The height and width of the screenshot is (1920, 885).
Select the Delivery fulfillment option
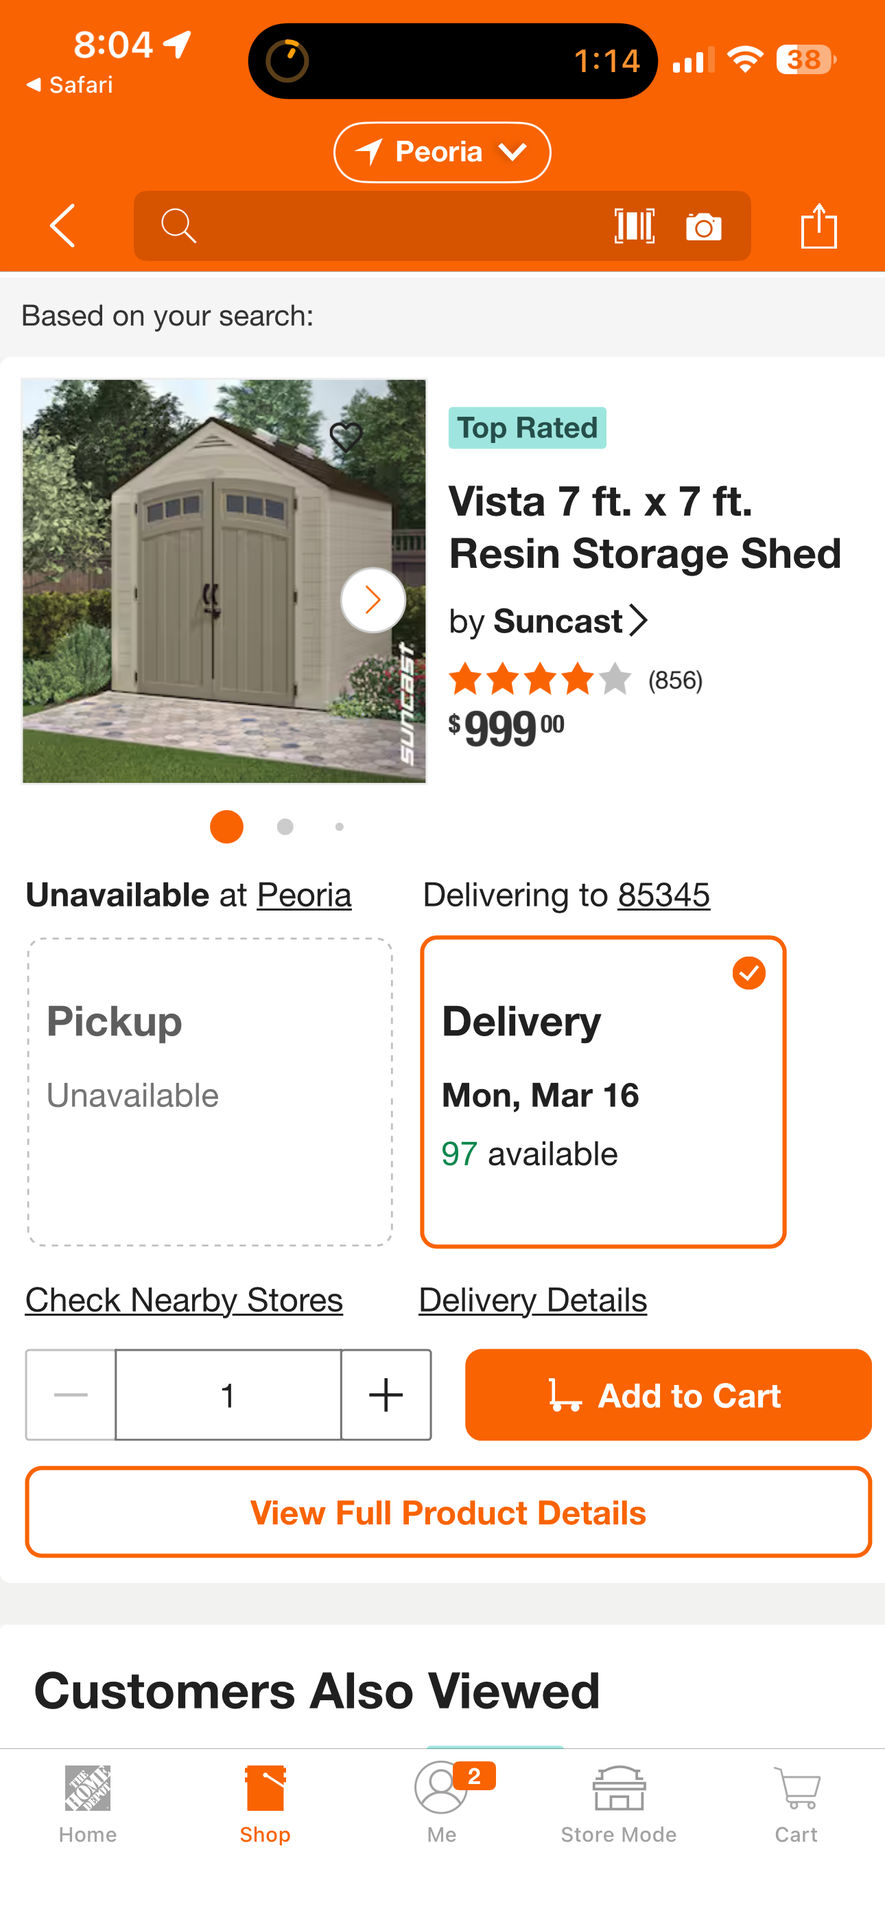coord(603,1092)
